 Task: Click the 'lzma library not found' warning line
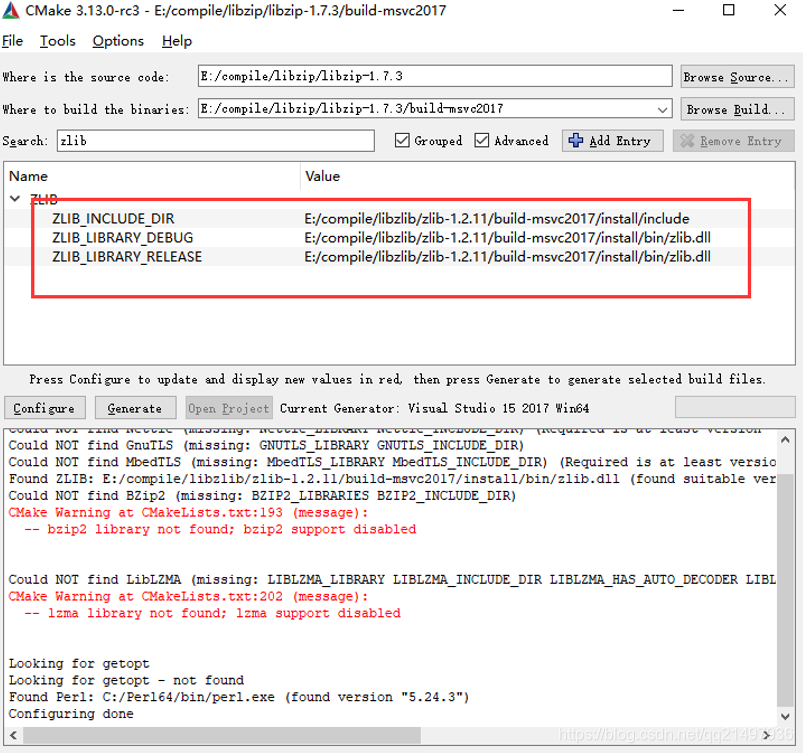coord(213,613)
